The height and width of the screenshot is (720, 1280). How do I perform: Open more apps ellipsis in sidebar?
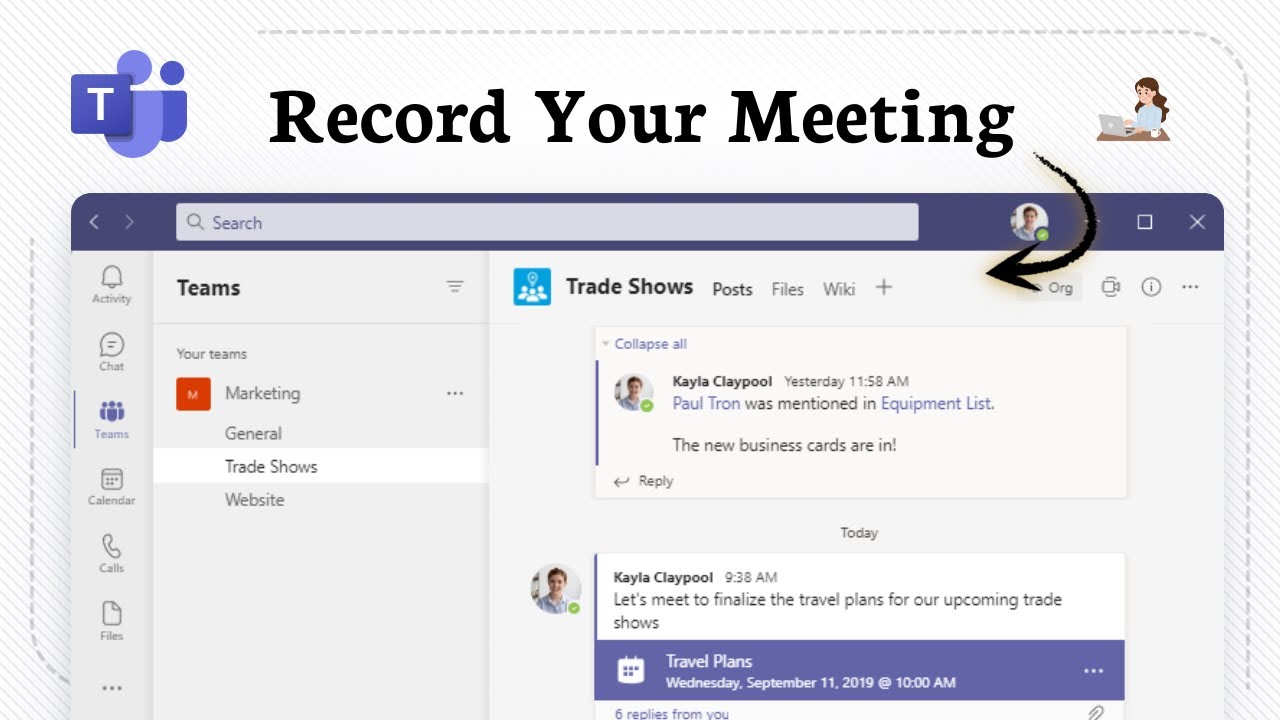[112, 688]
